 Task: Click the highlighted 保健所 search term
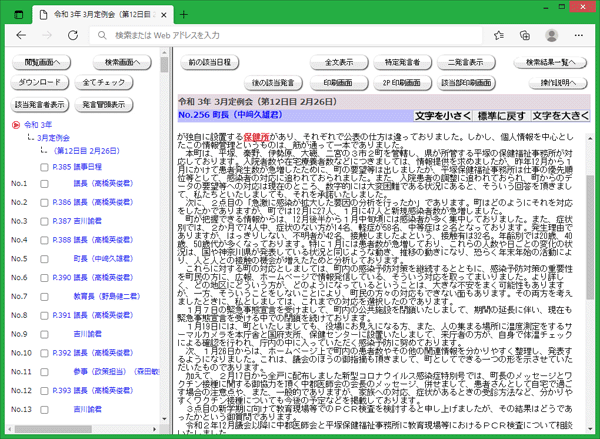tap(256, 137)
